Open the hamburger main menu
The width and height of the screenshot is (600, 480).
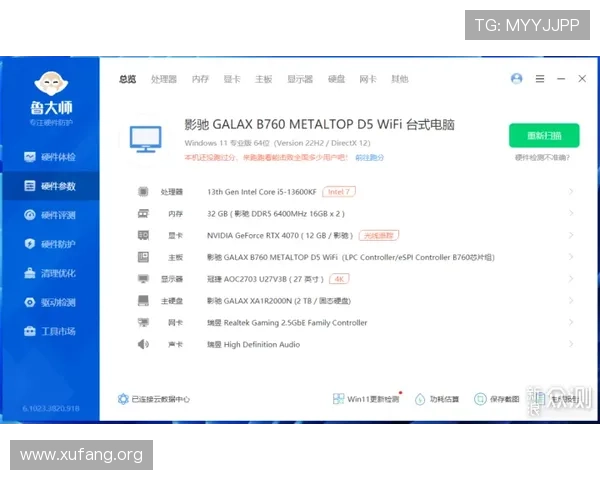(540, 79)
